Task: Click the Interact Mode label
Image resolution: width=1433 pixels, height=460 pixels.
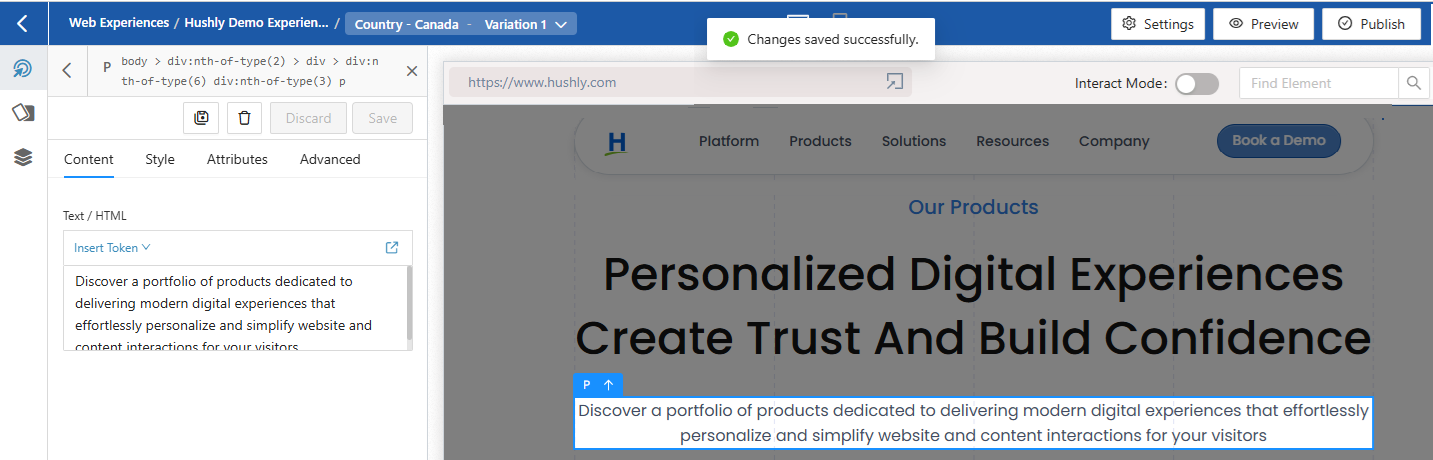Action: click(1121, 84)
